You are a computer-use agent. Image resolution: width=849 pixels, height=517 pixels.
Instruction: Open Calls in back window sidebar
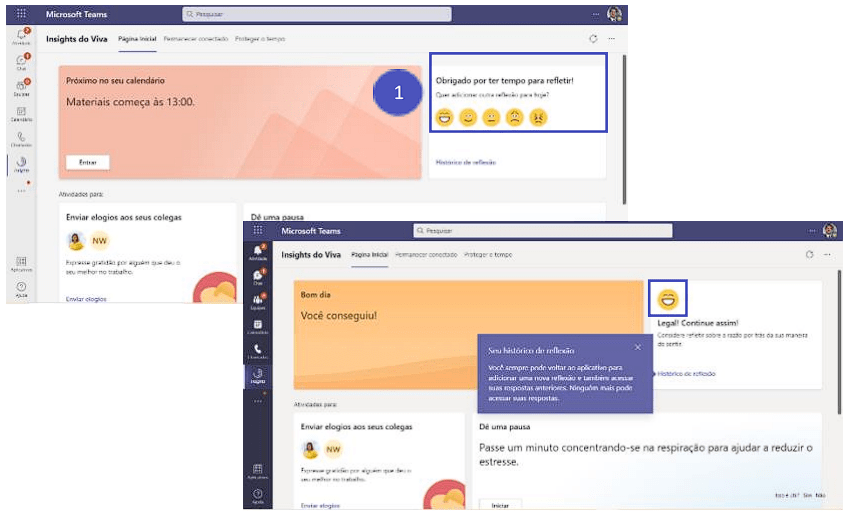pyautogui.click(x=22, y=139)
